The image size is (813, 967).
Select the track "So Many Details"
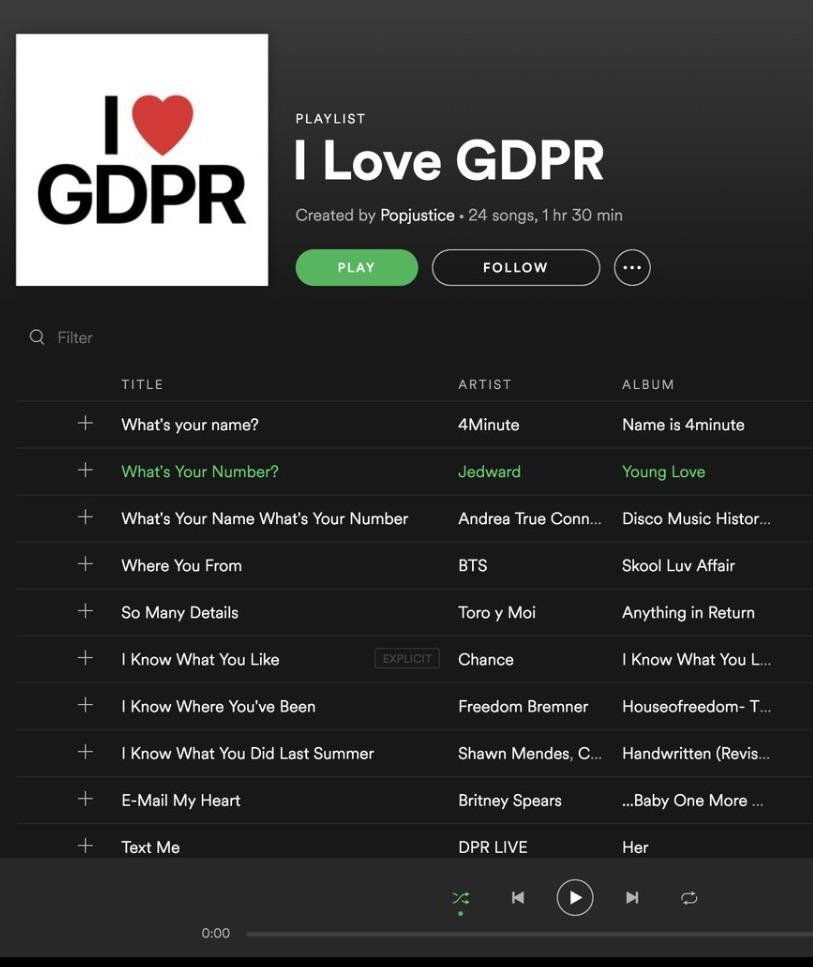point(180,612)
